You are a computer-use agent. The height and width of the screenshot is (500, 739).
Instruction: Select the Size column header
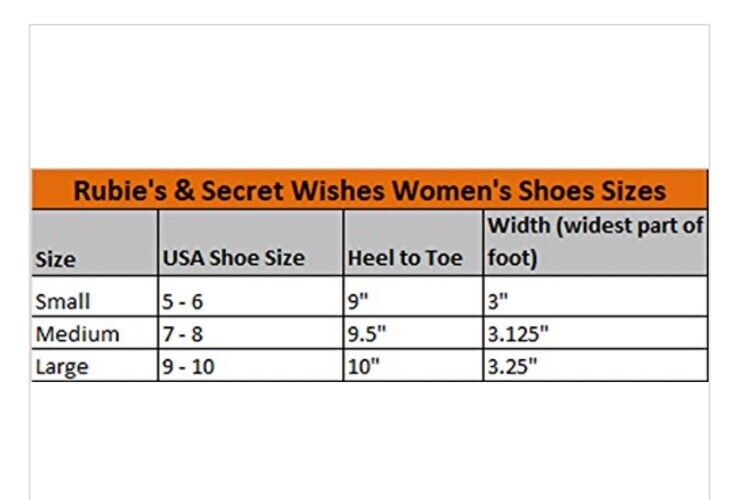pos(95,242)
